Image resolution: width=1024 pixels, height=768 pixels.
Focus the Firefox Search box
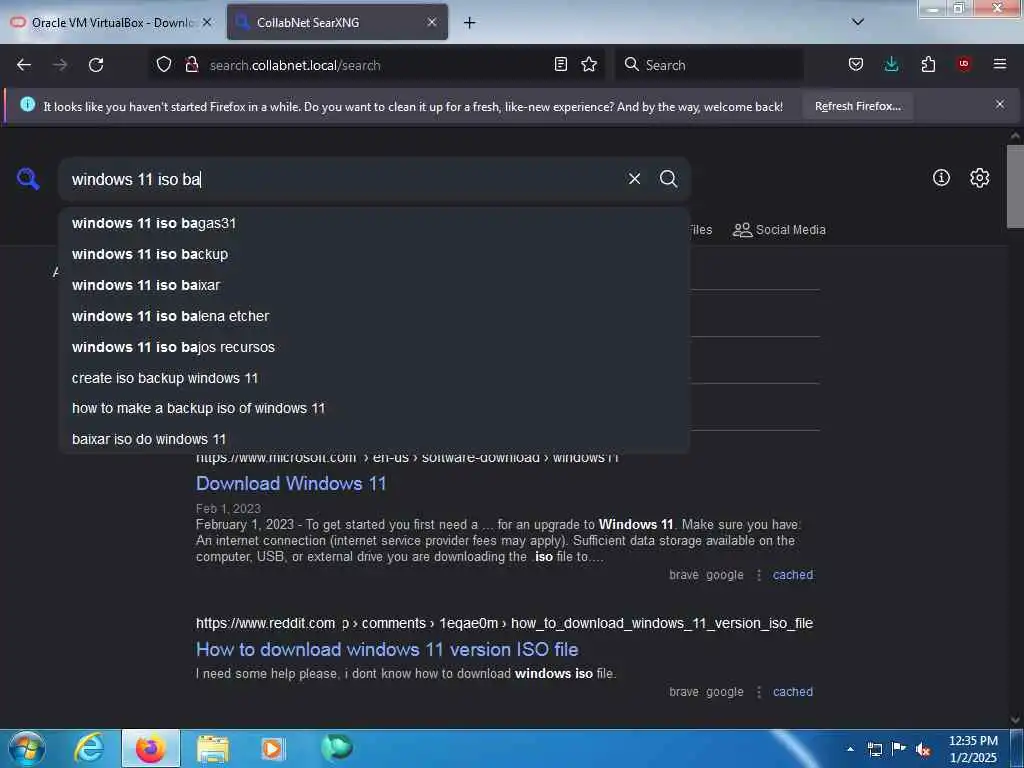709,65
